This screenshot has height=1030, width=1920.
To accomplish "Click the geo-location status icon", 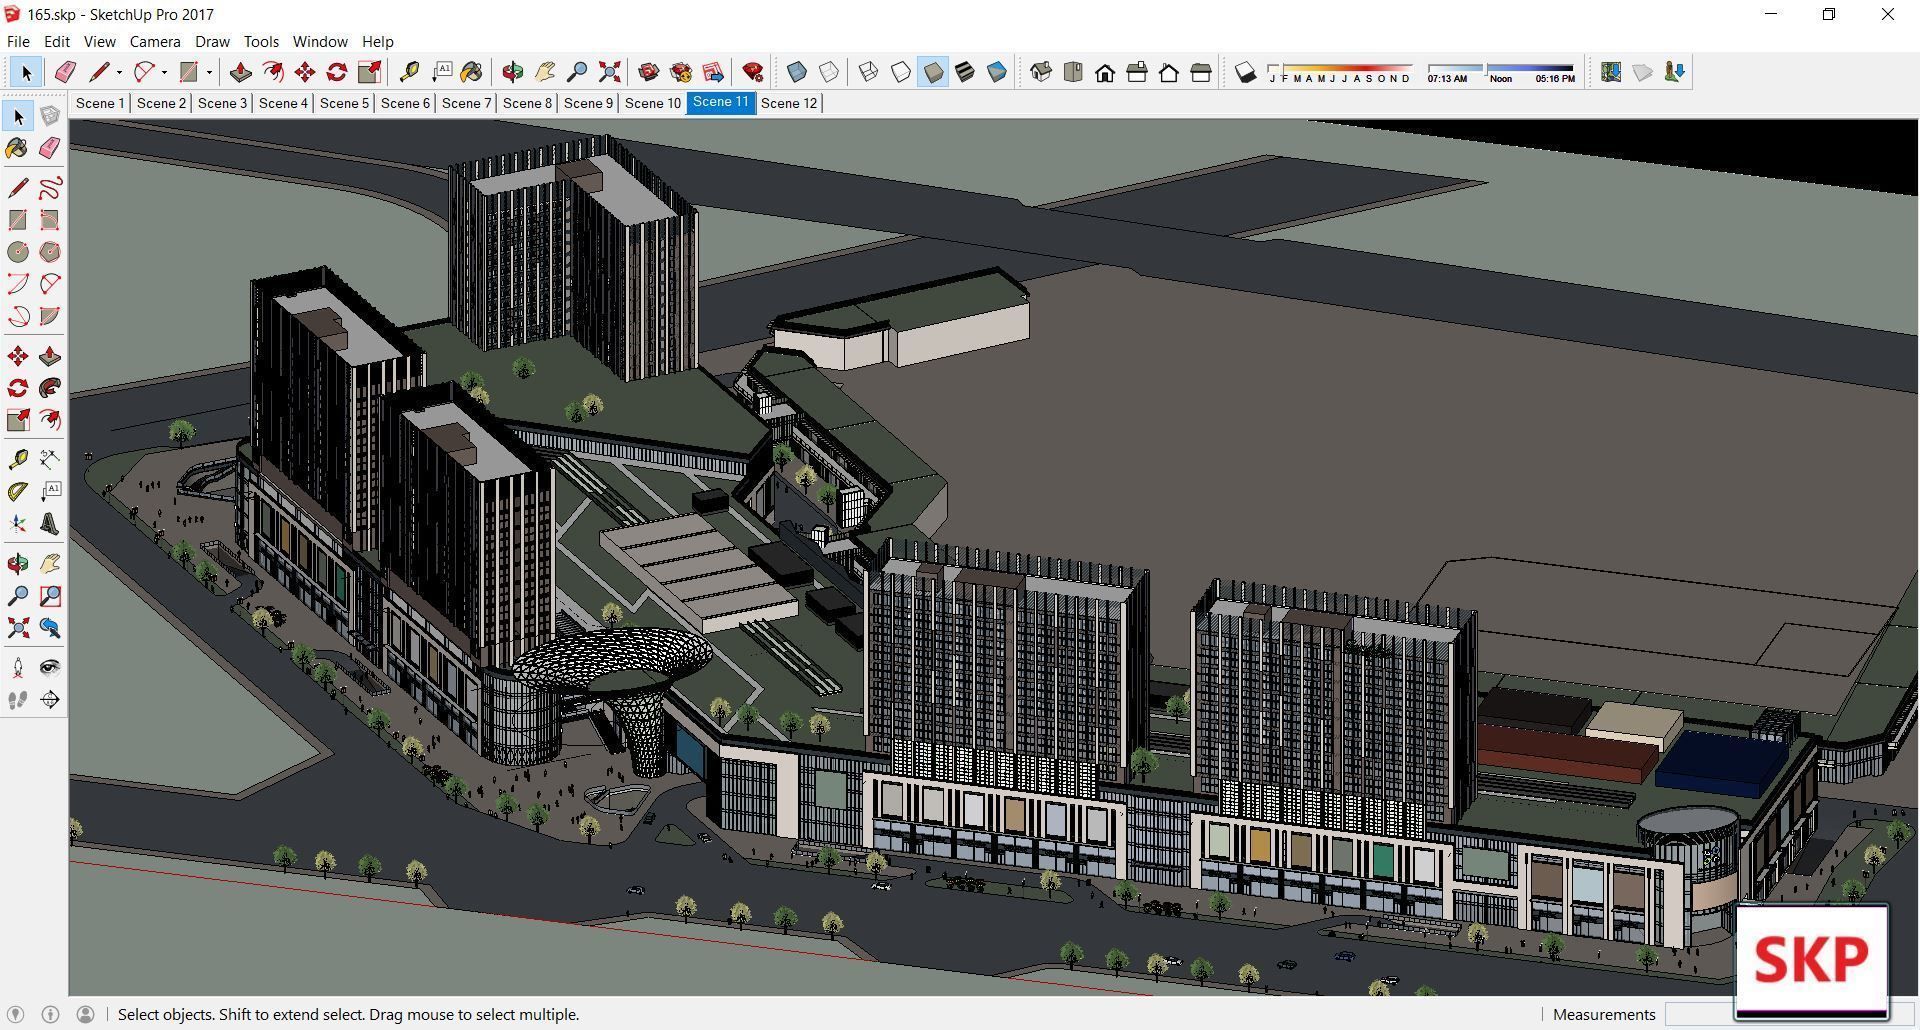I will 16,1014.
